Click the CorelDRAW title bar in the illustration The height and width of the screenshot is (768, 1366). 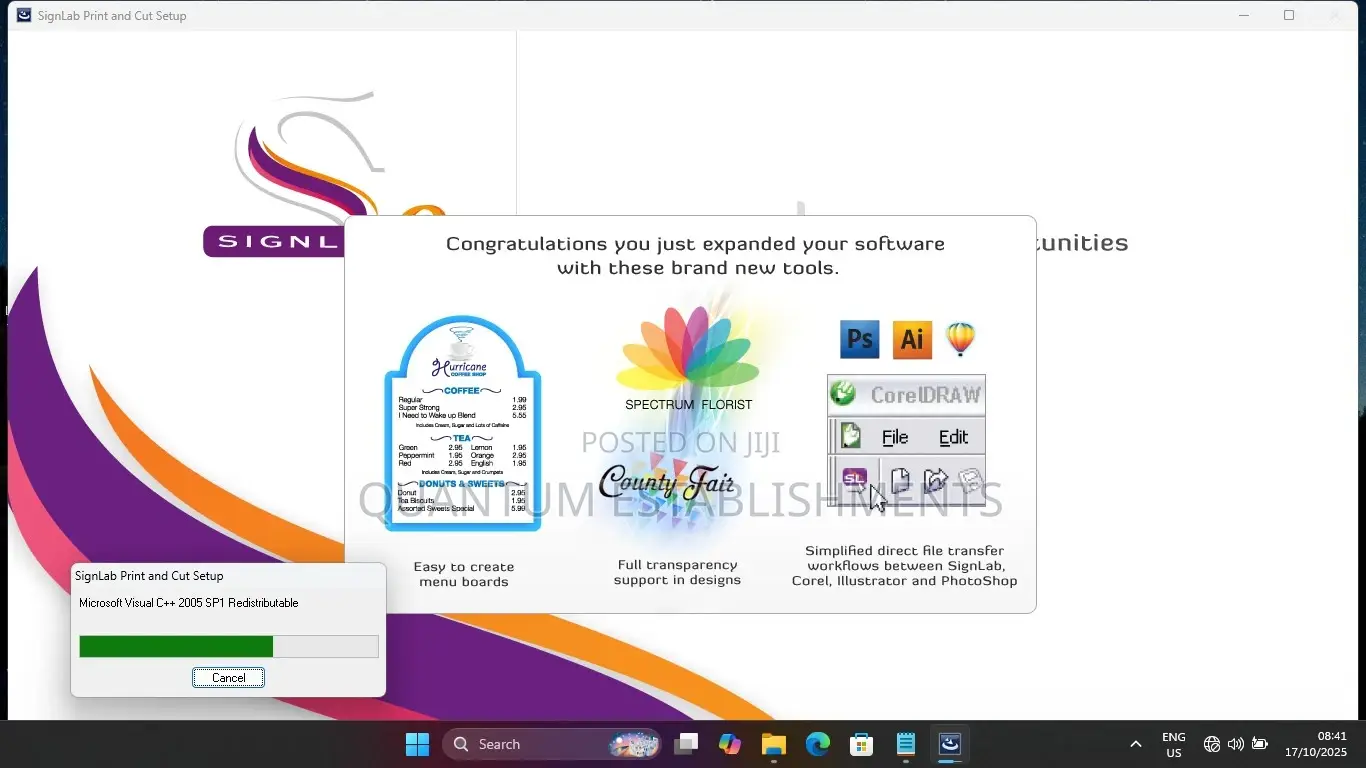tap(906, 395)
